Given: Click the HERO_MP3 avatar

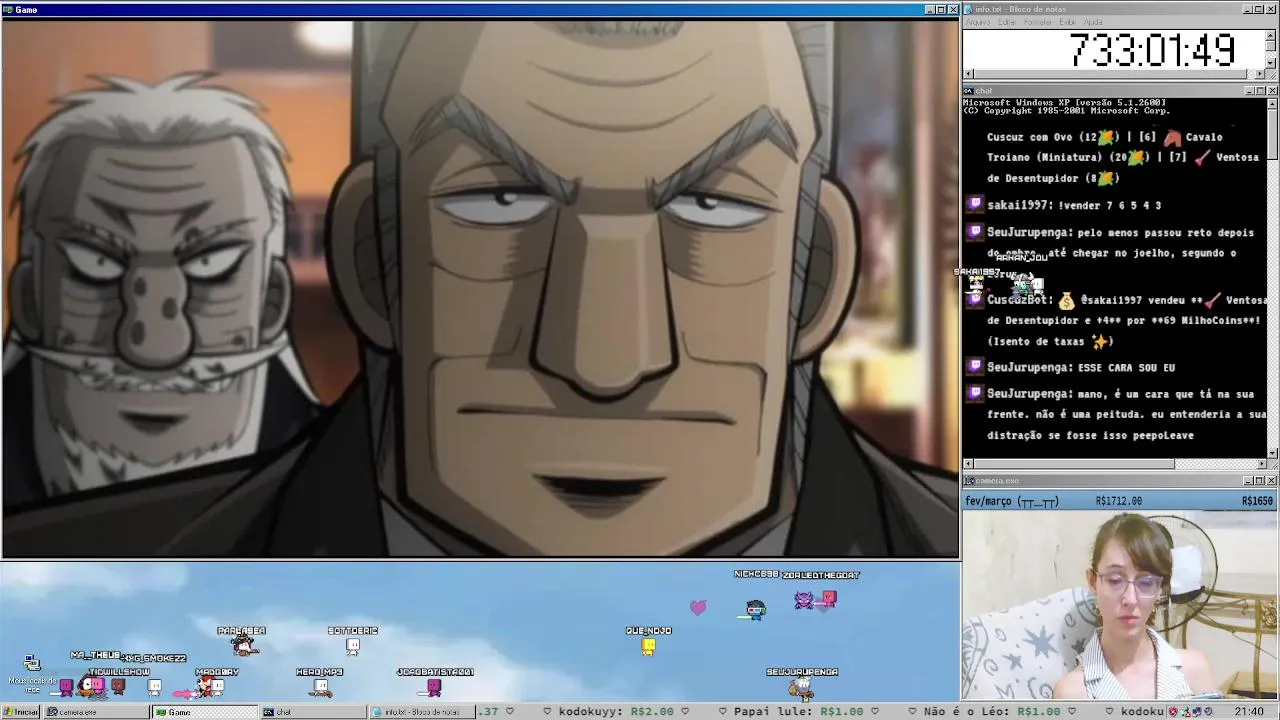Looking at the screenshot, I should click(x=320, y=687).
